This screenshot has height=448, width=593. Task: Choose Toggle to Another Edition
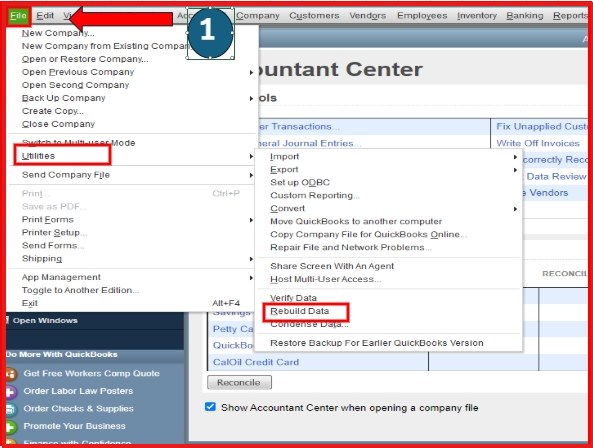click(x=81, y=290)
